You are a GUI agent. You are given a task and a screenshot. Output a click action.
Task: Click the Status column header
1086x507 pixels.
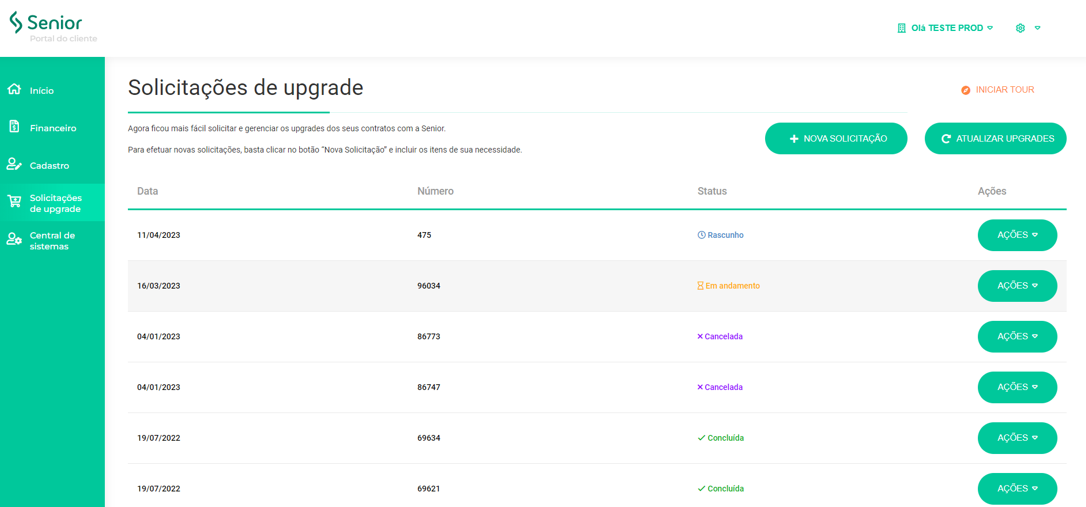(713, 190)
